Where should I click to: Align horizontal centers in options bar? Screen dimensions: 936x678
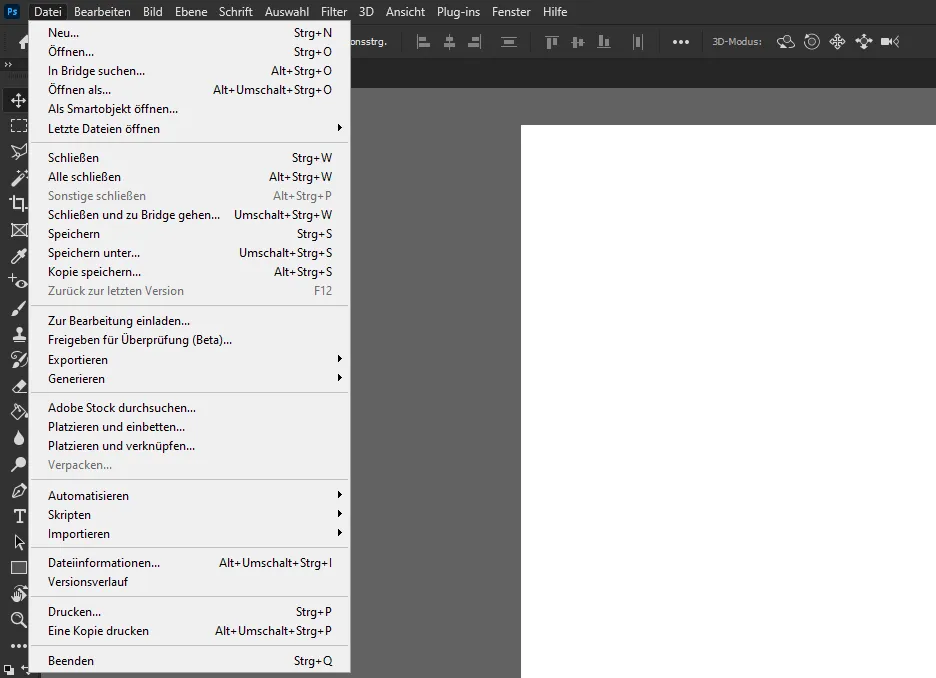(449, 42)
